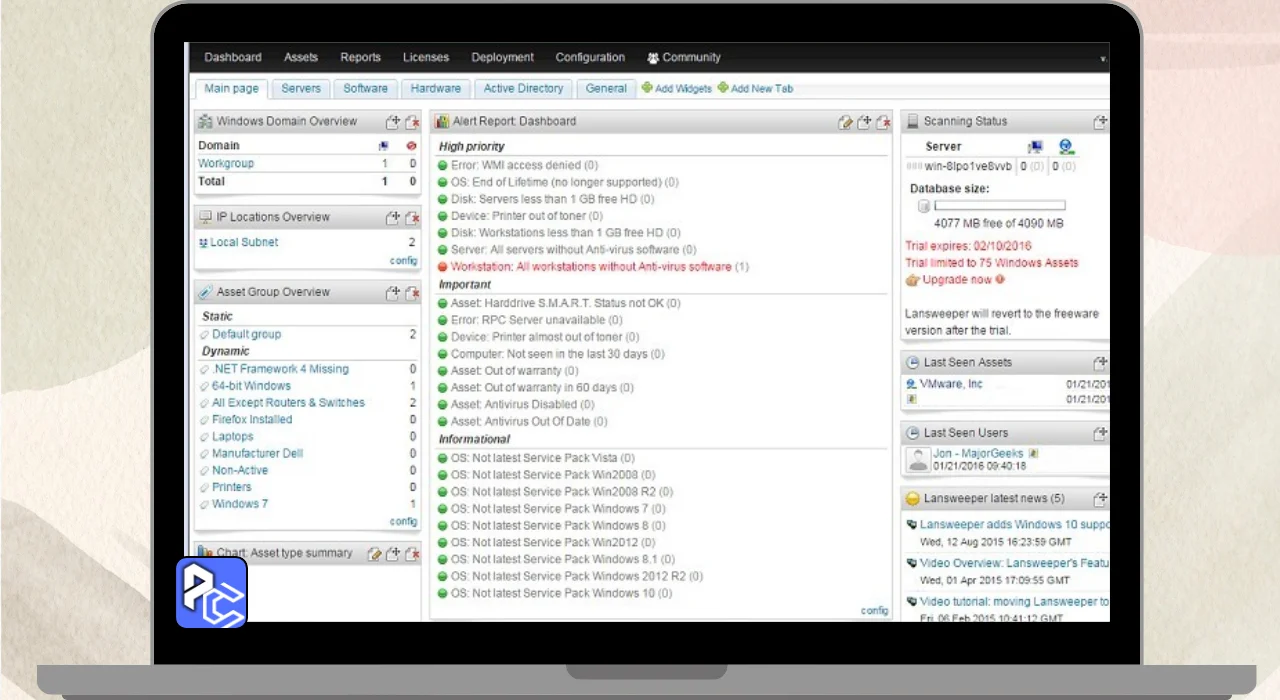1280x700 pixels.
Task: Switch to the General tab
Action: (x=606, y=89)
